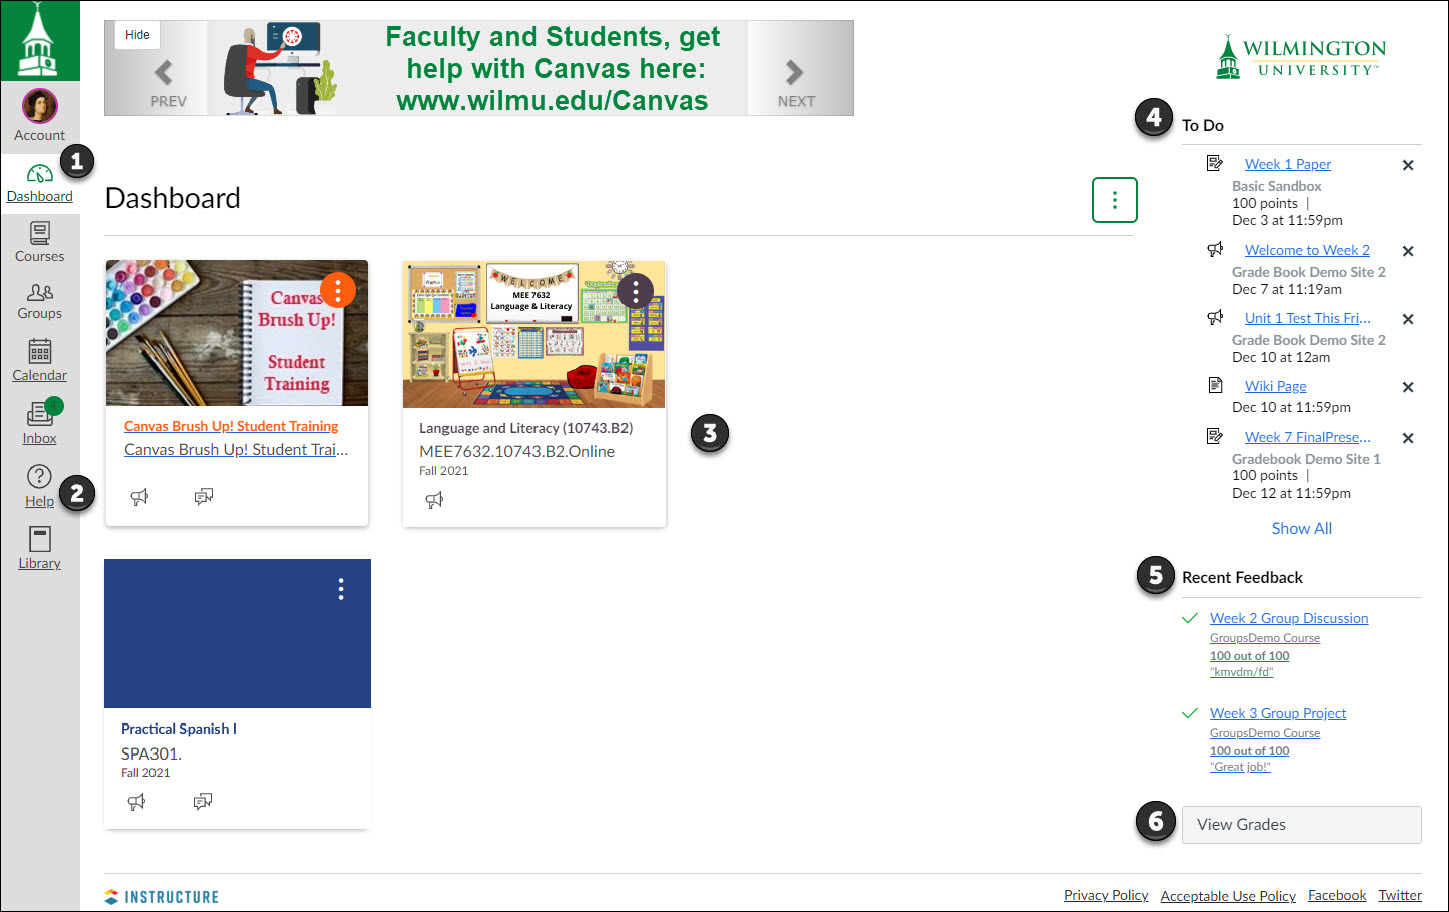Dismiss the Wiki Page to-do item
Screen dimensions: 1449x912
tap(1408, 387)
